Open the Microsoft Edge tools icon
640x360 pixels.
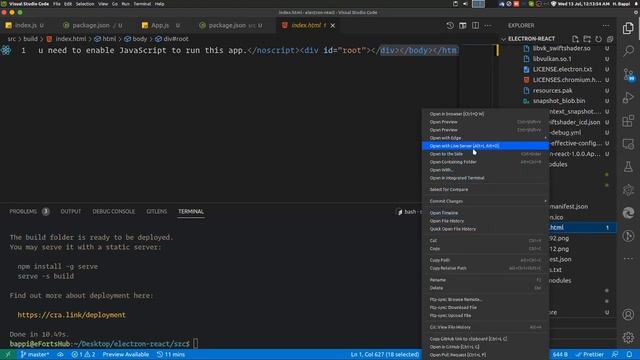[x=628, y=213]
